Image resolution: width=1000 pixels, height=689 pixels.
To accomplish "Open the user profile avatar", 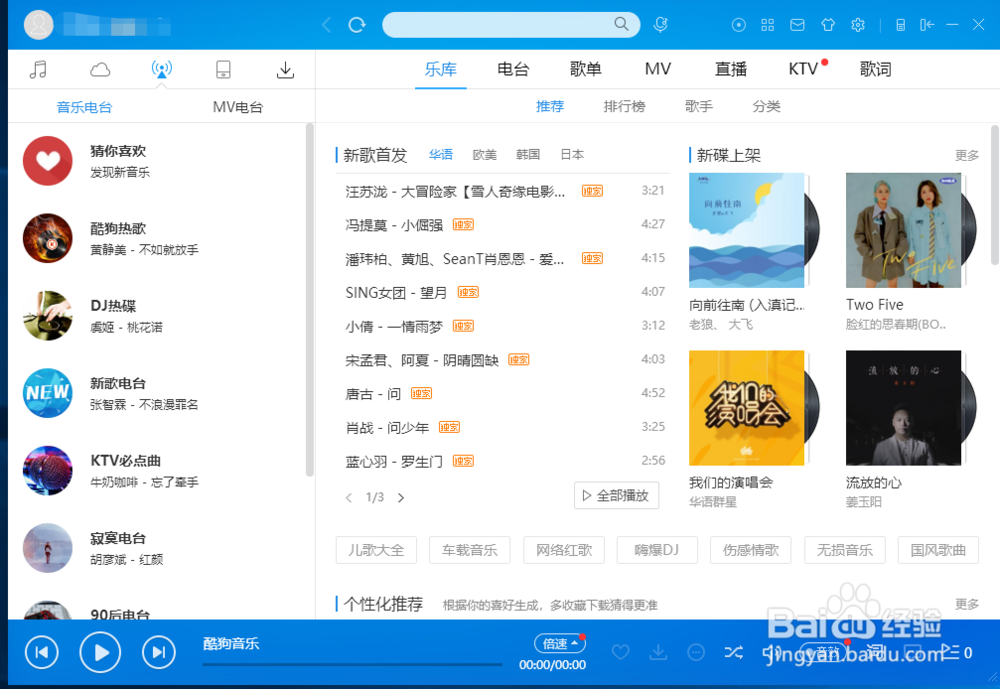I will pyautogui.click(x=38, y=25).
